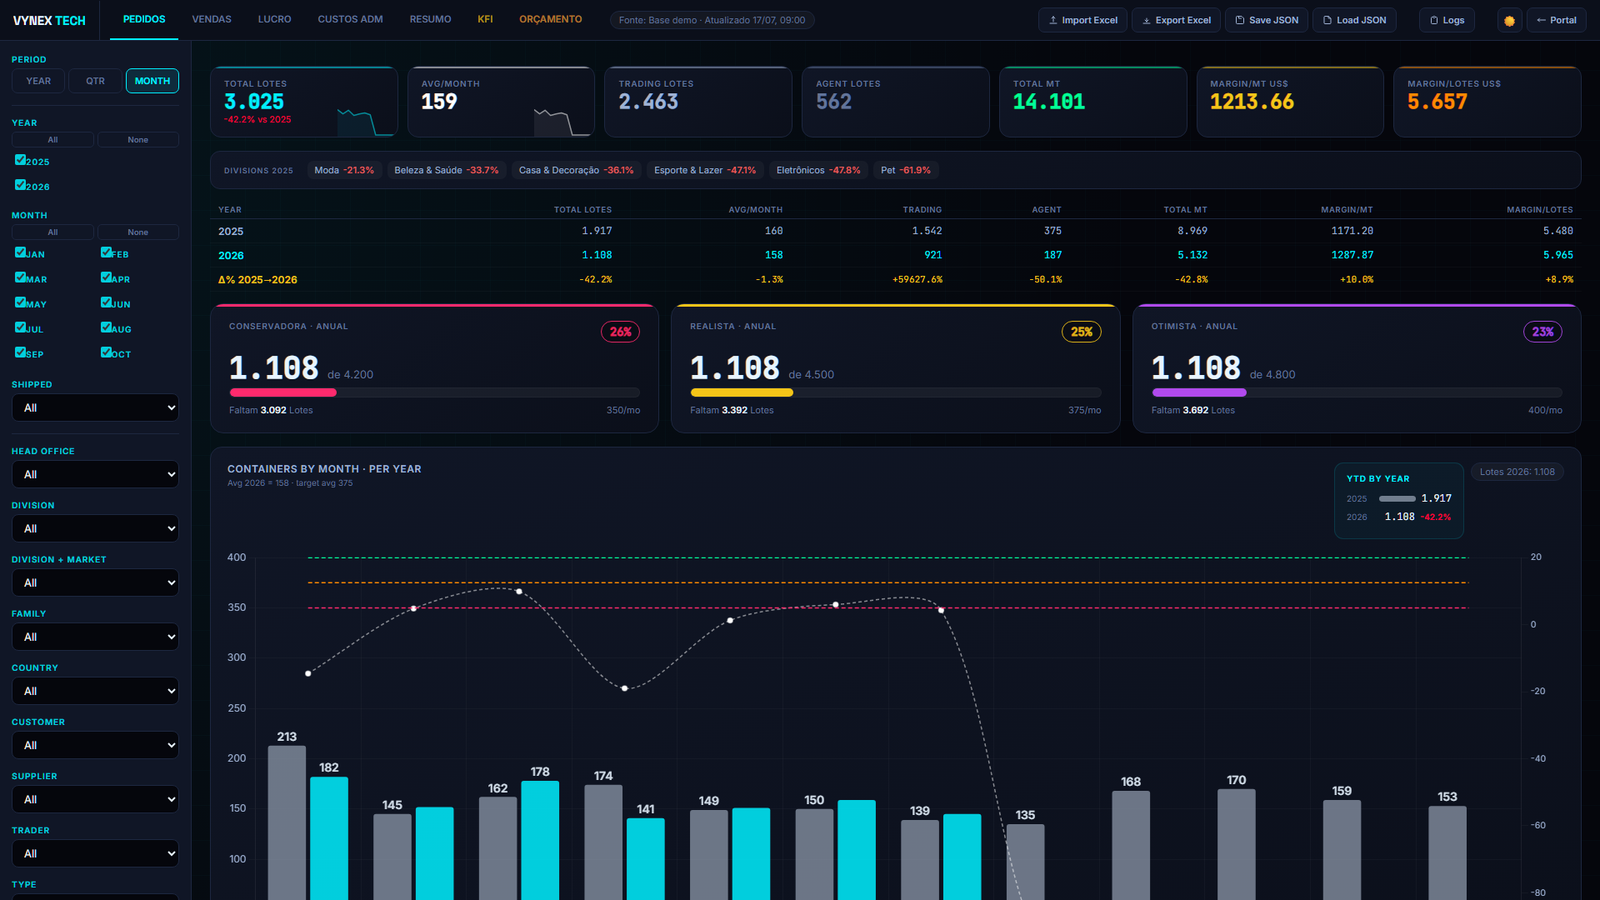Toggle the MAR month checkbox
The width and height of the screenshot is (1600, 900).
coord(20,278)
